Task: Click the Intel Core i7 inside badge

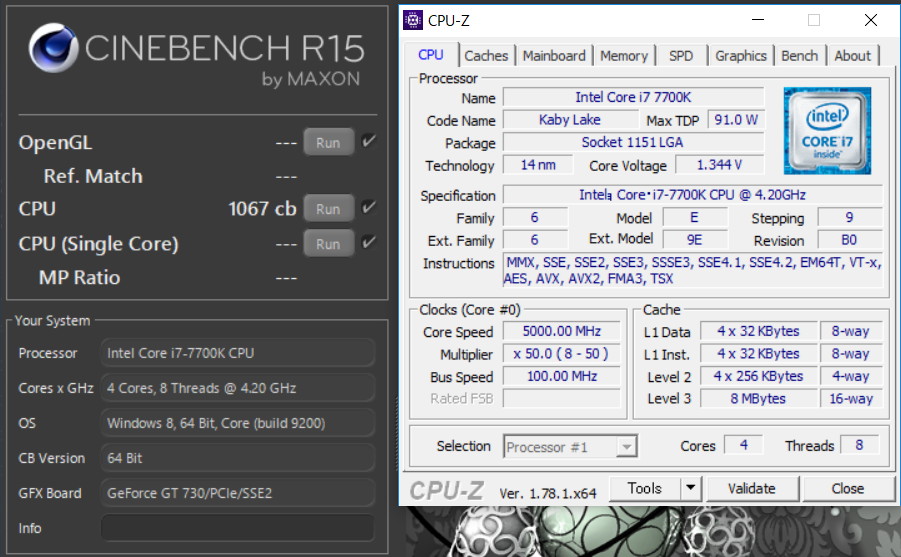Action: coord(827,130)
